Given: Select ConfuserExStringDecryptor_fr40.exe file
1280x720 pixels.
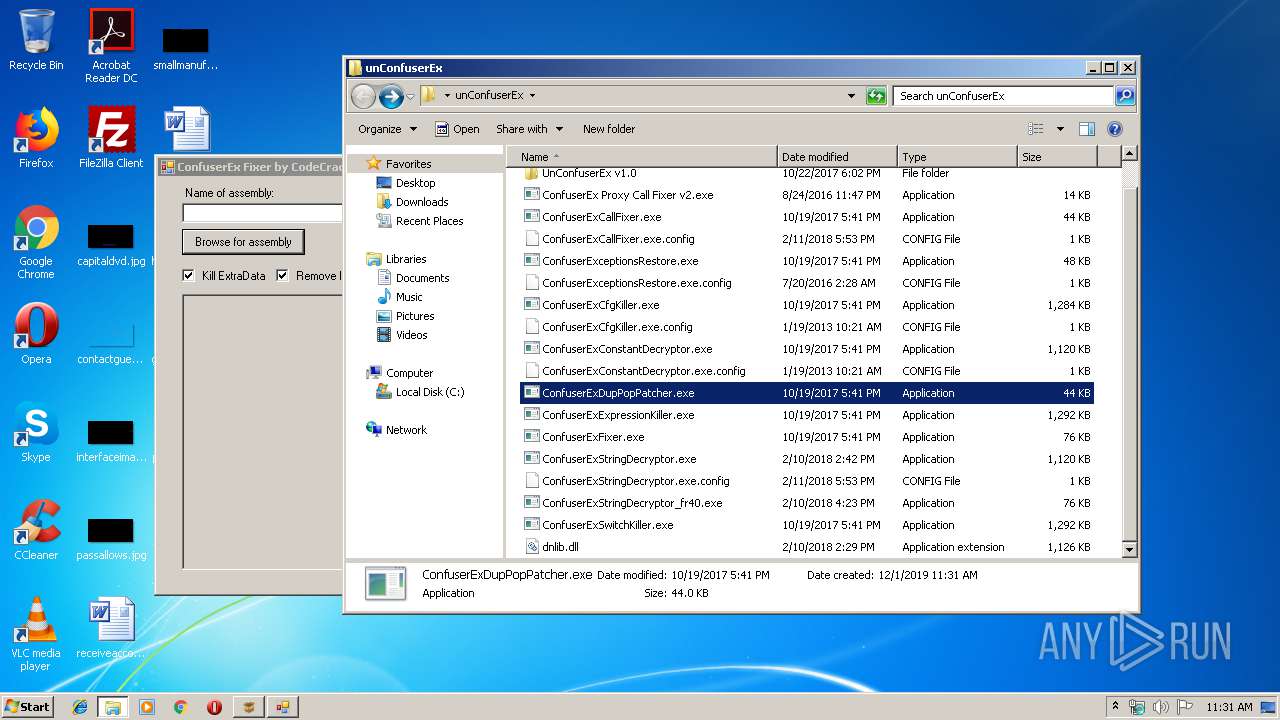Looking at the screenshot, I should pyautogui.click(x=807, y=503).
